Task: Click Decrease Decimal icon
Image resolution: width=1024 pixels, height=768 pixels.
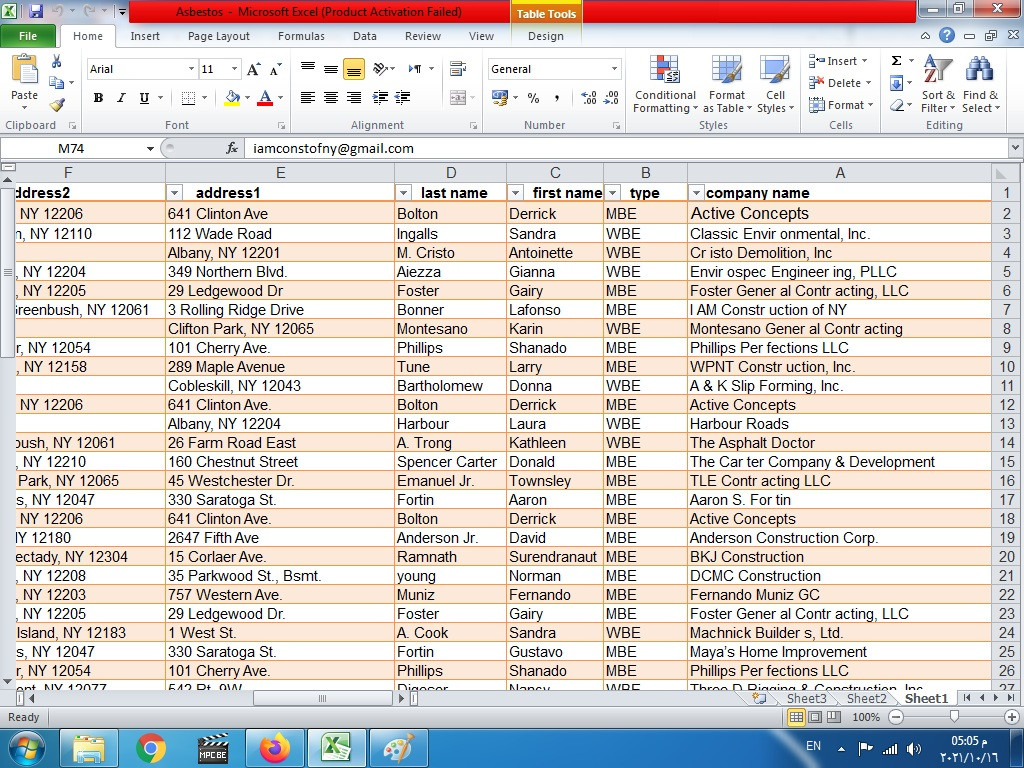Action: click(x=611, y=98)
